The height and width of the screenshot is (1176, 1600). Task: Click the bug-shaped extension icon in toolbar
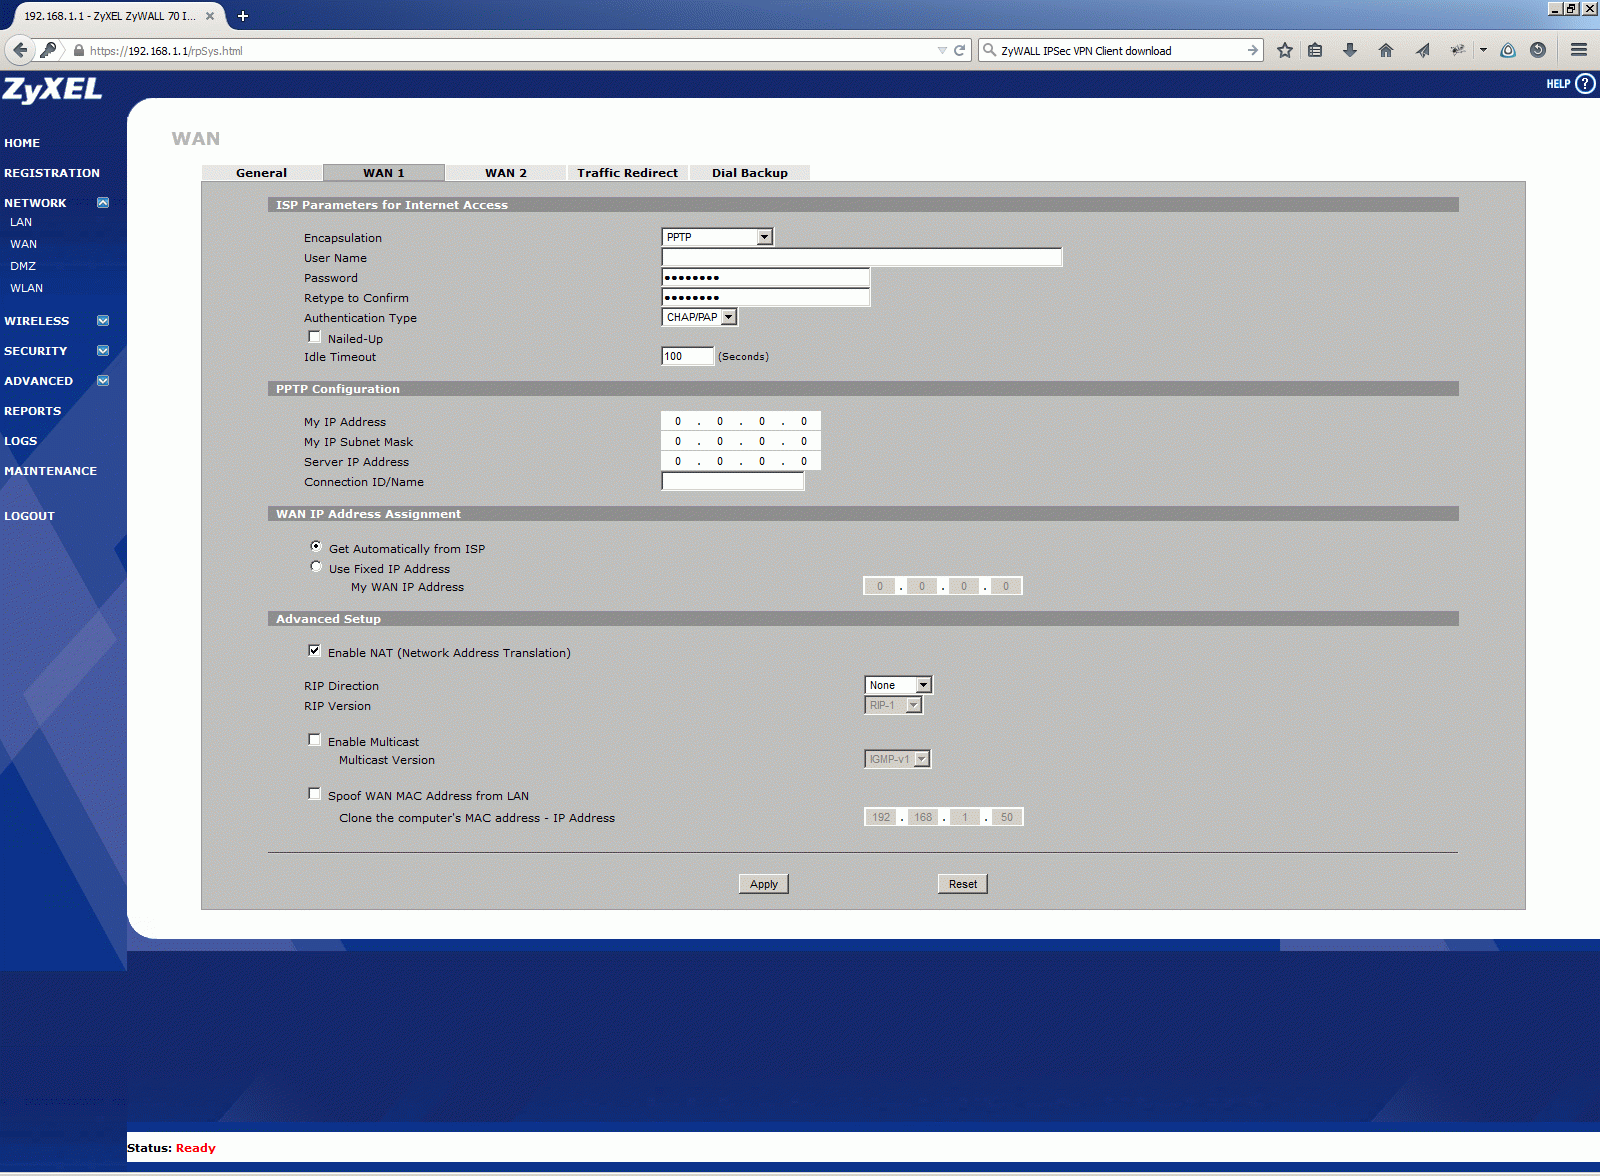(x=1458, y=50)
